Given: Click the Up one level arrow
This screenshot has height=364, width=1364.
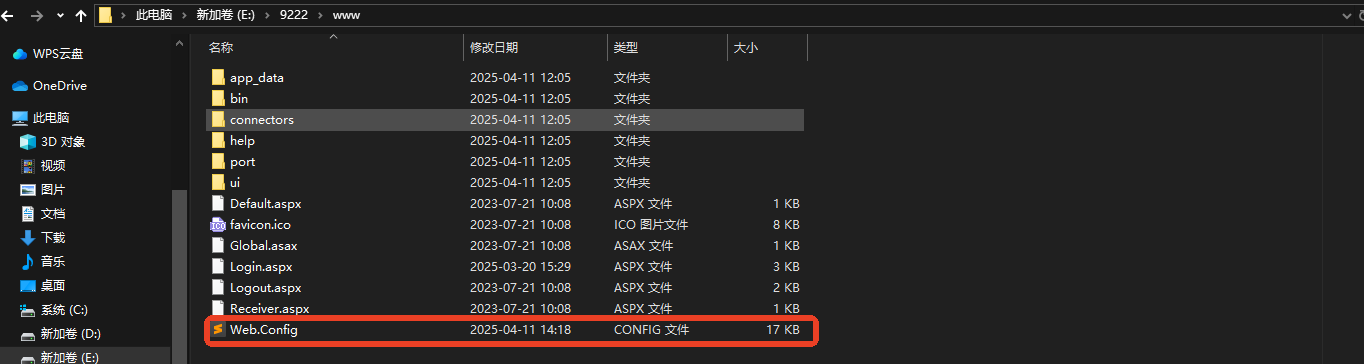Looking at the screenshot, I should point(80,16).
